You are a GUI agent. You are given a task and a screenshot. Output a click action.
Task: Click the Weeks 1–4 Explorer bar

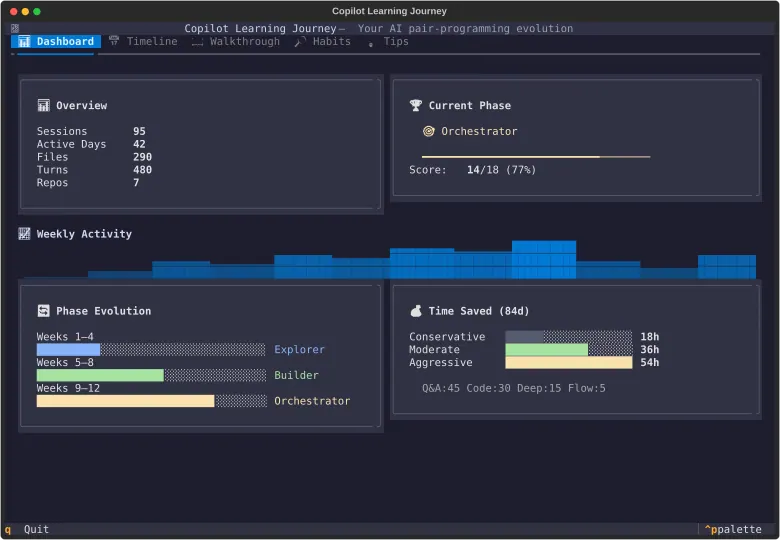click(151, 350)
